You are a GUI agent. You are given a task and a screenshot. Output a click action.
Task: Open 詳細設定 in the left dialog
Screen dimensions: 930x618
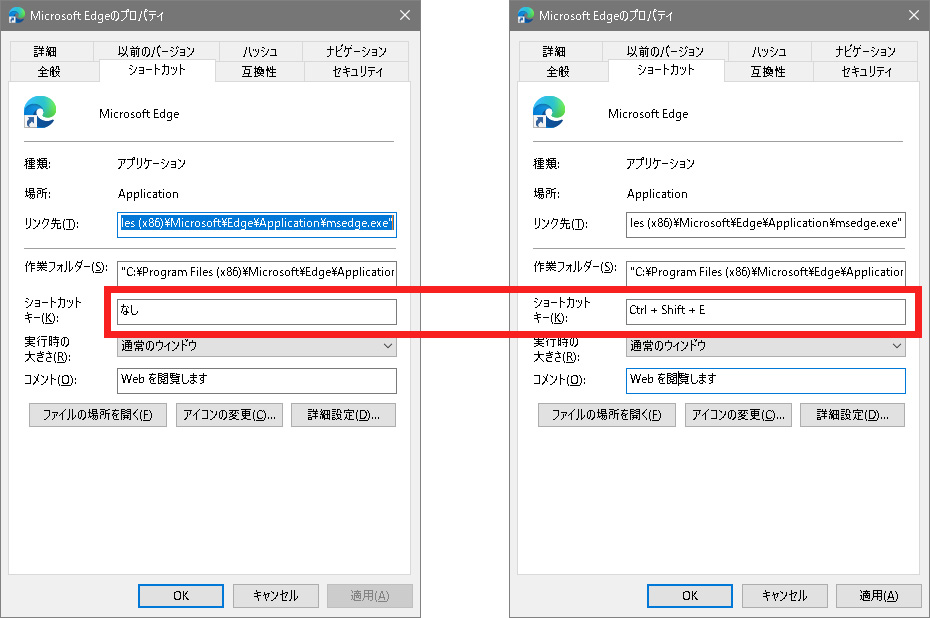coord(343,415)
